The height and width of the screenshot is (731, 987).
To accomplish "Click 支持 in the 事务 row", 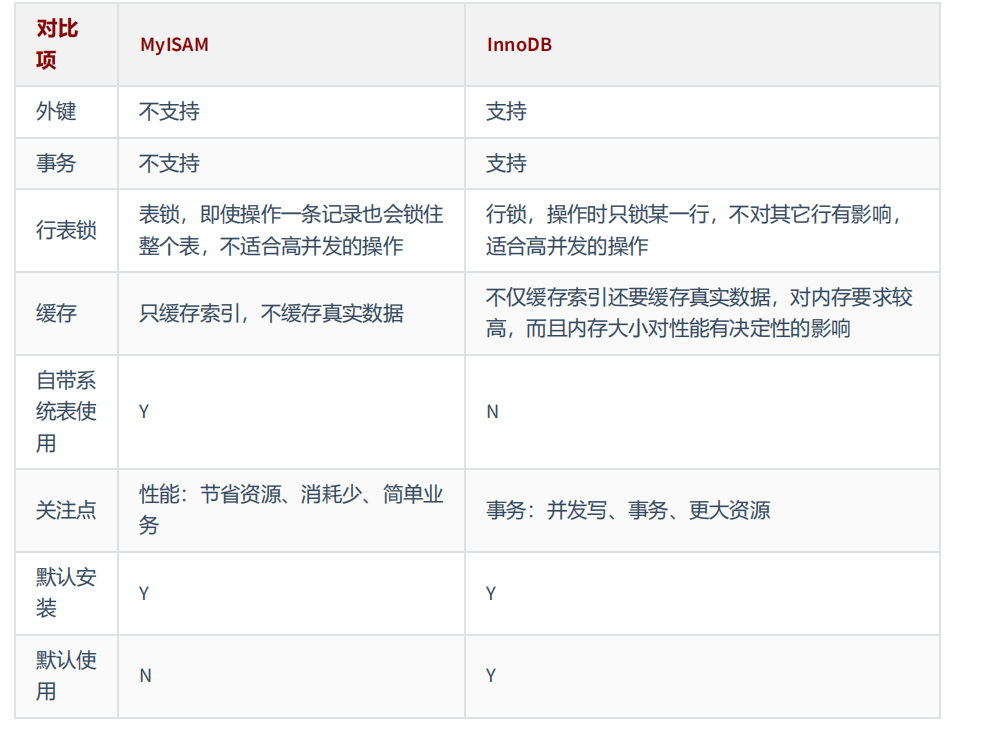I will coord(506,163).
